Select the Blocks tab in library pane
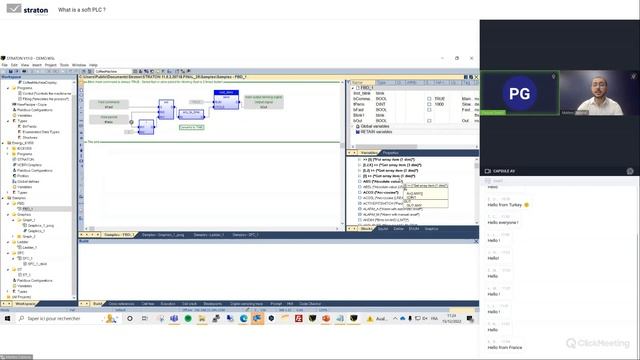 (x=367, y=229)
